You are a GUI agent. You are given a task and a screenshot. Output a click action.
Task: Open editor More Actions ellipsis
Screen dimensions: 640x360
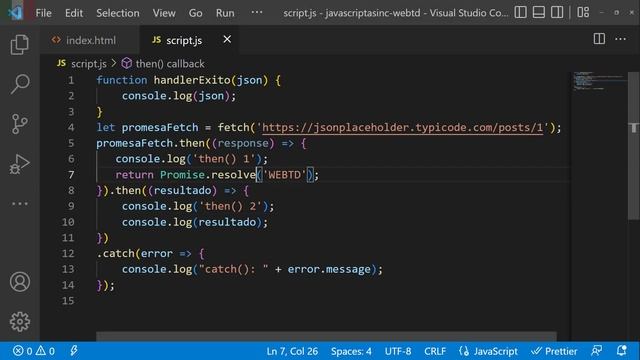pos(620,39)
